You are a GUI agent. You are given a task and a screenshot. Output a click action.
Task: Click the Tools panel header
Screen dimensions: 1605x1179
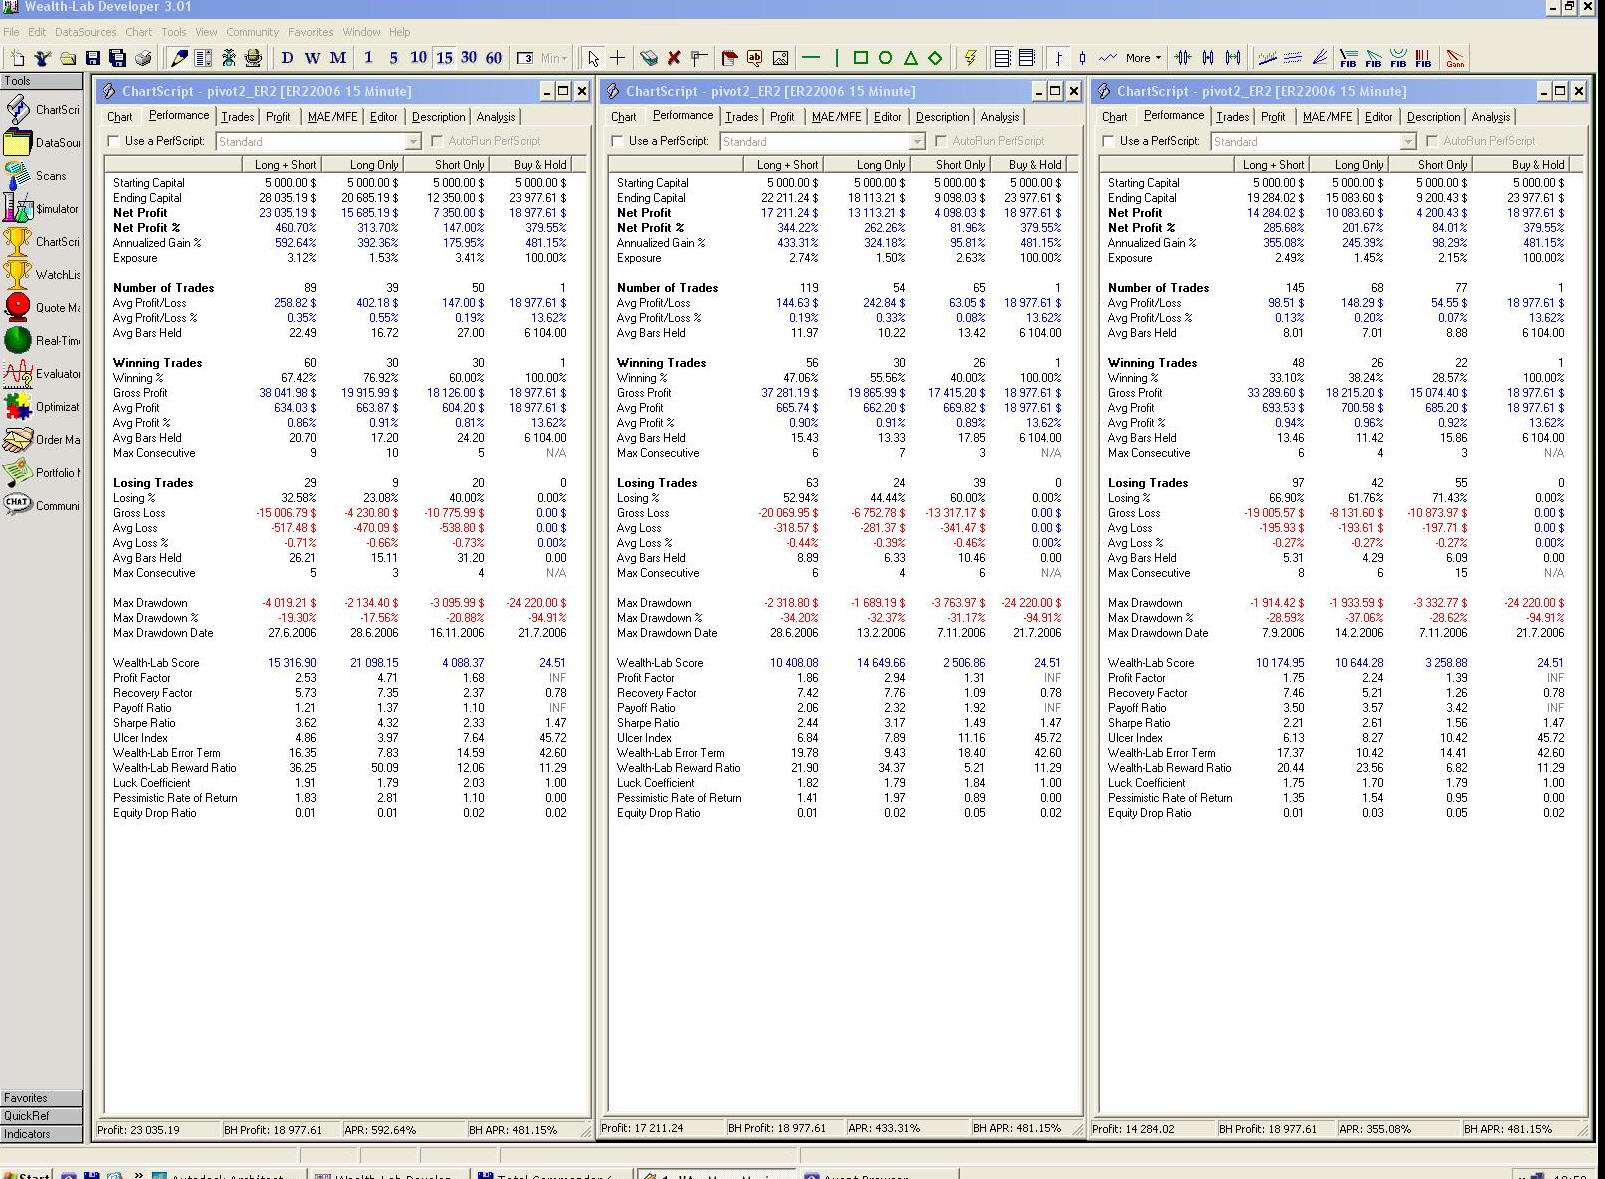(x=41, y=81)
